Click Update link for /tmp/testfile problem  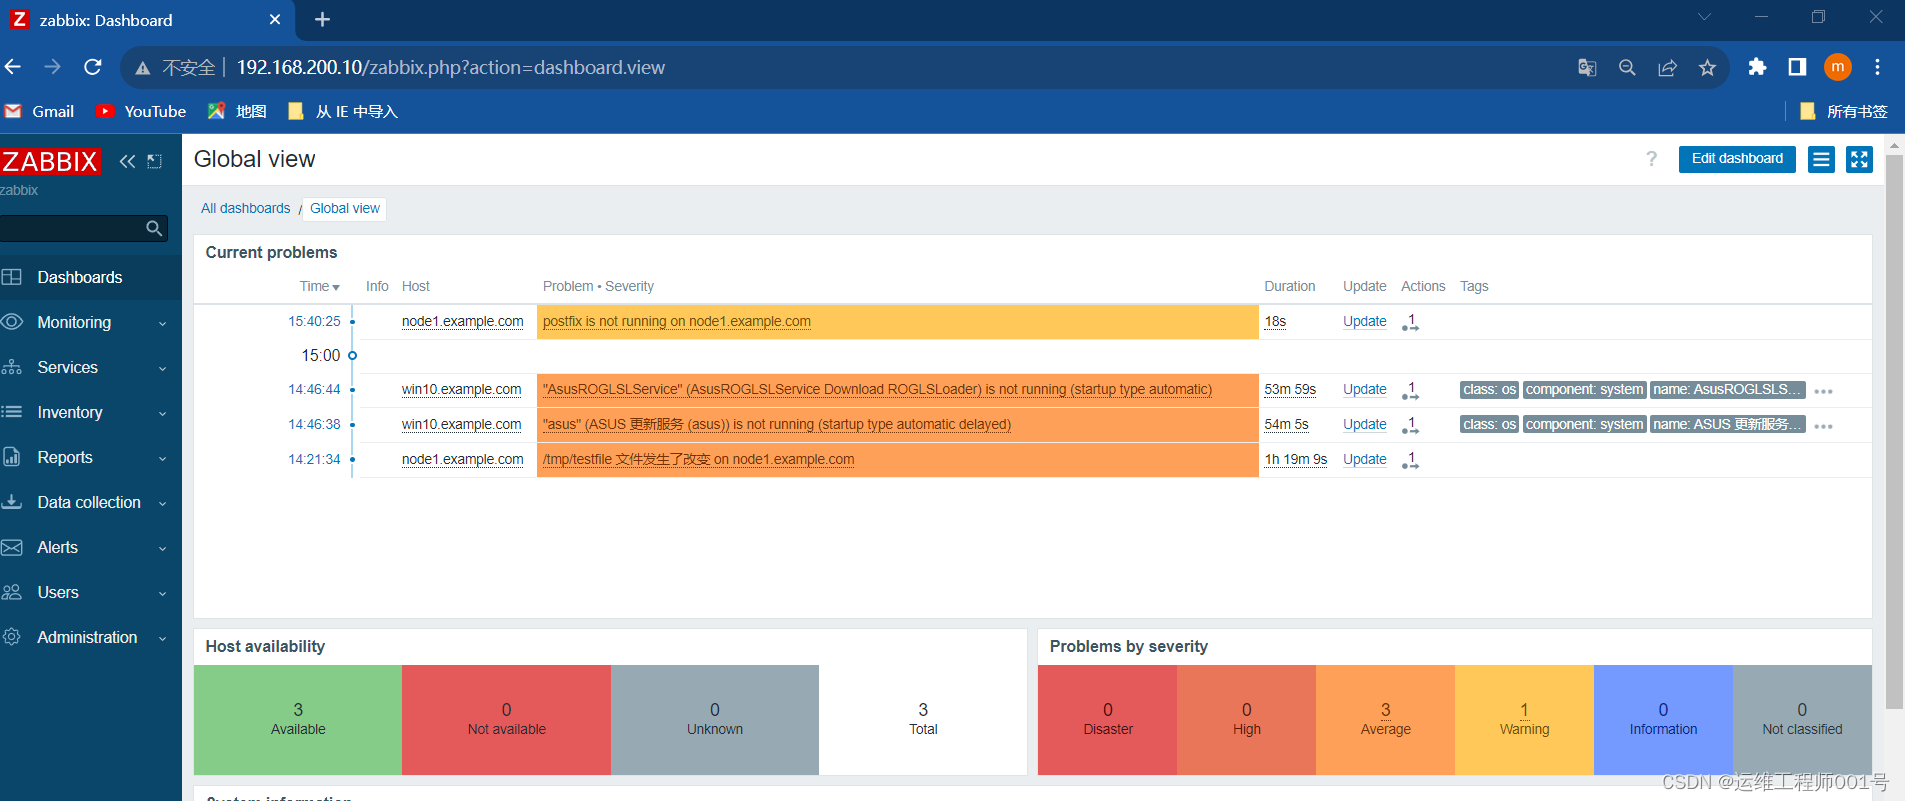click(x=1364, y=459)
